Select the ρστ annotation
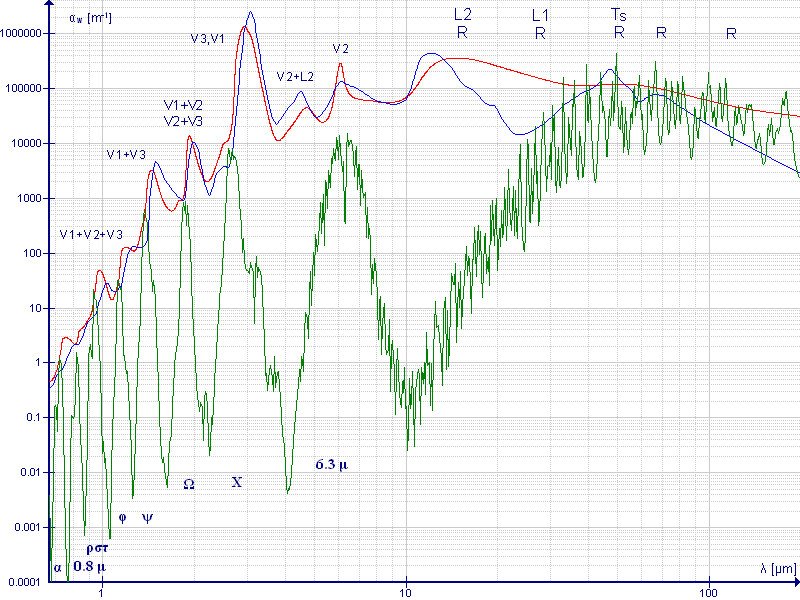800x600 pixels. [97, 548]
